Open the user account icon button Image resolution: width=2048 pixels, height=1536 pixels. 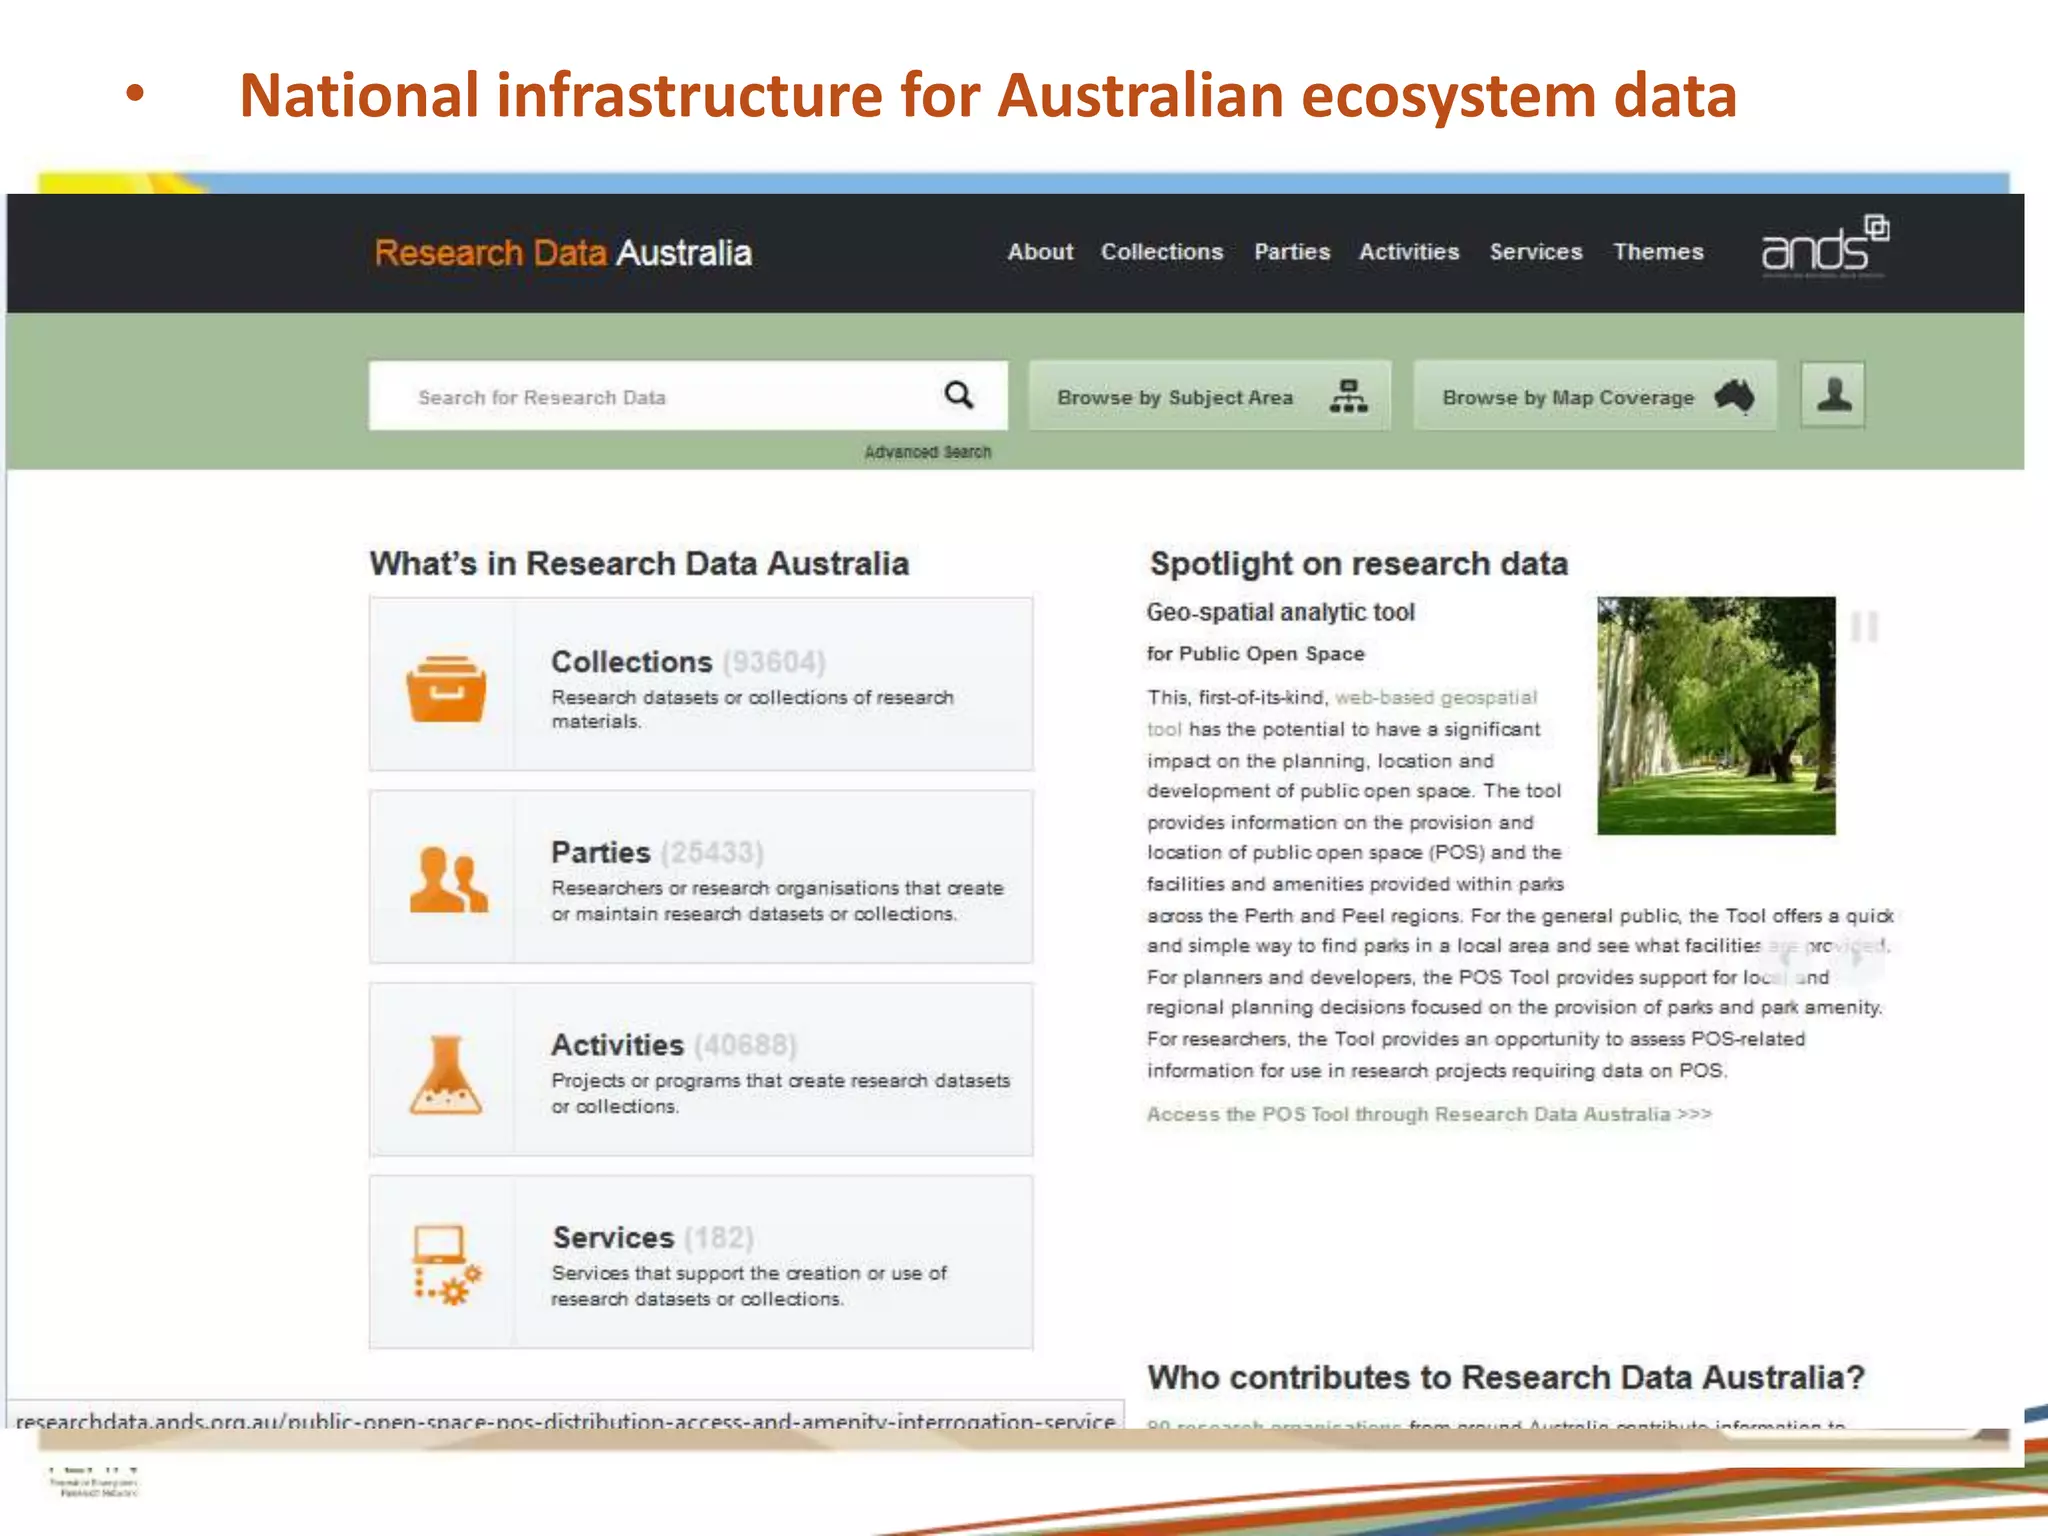click(1833, 395)
